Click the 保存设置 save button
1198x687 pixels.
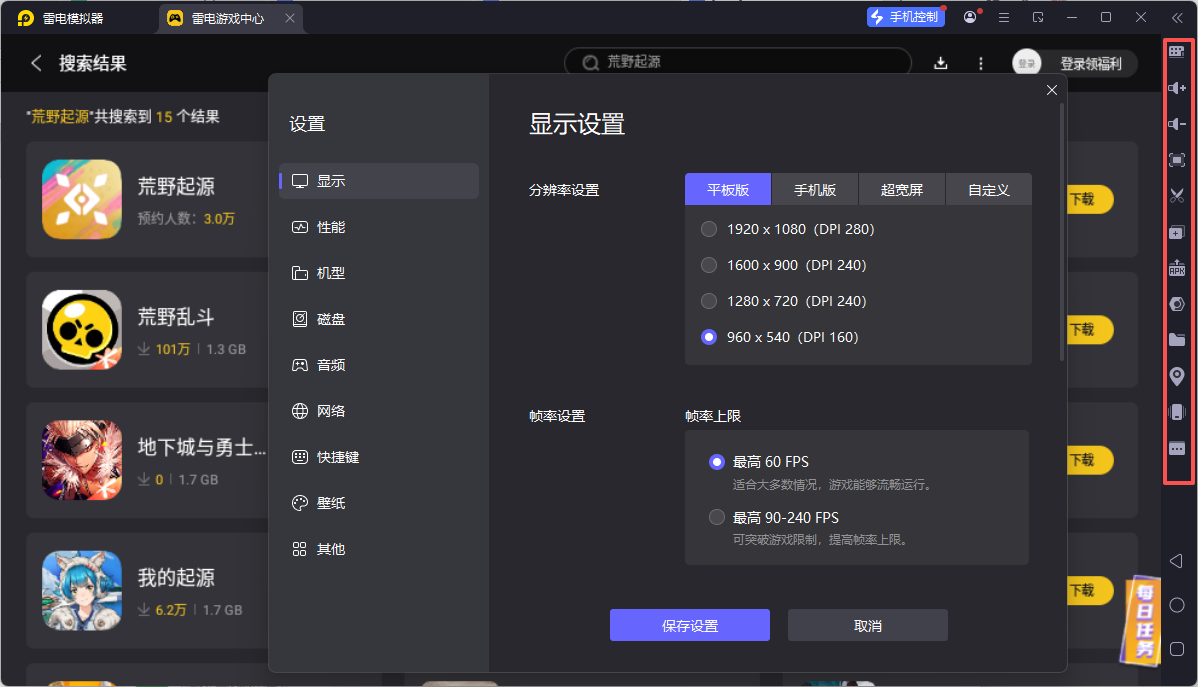pyautogui.click(x=689, y=624)
